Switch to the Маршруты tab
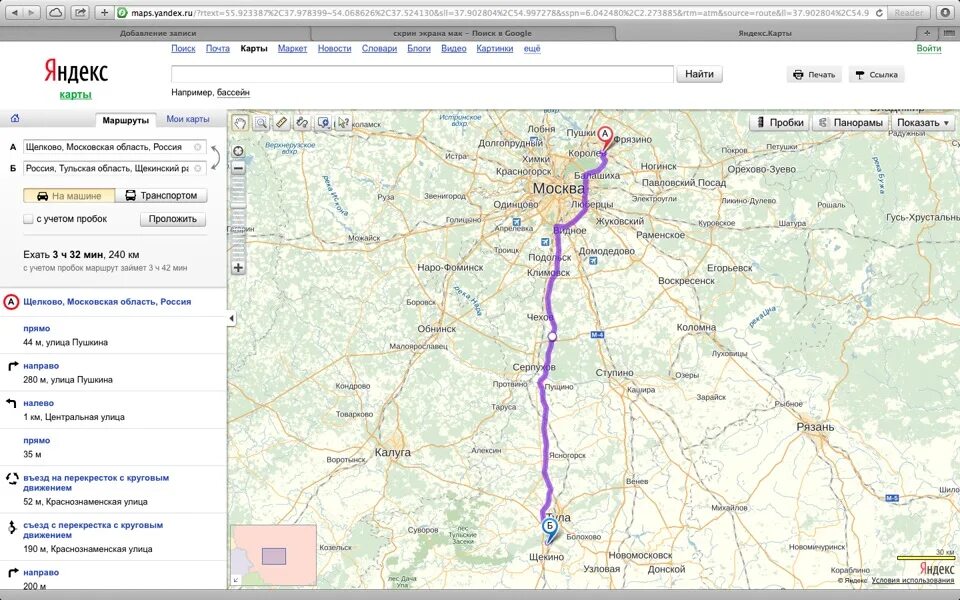The height and width of the screenshot is (600, 960). (126, 120)
